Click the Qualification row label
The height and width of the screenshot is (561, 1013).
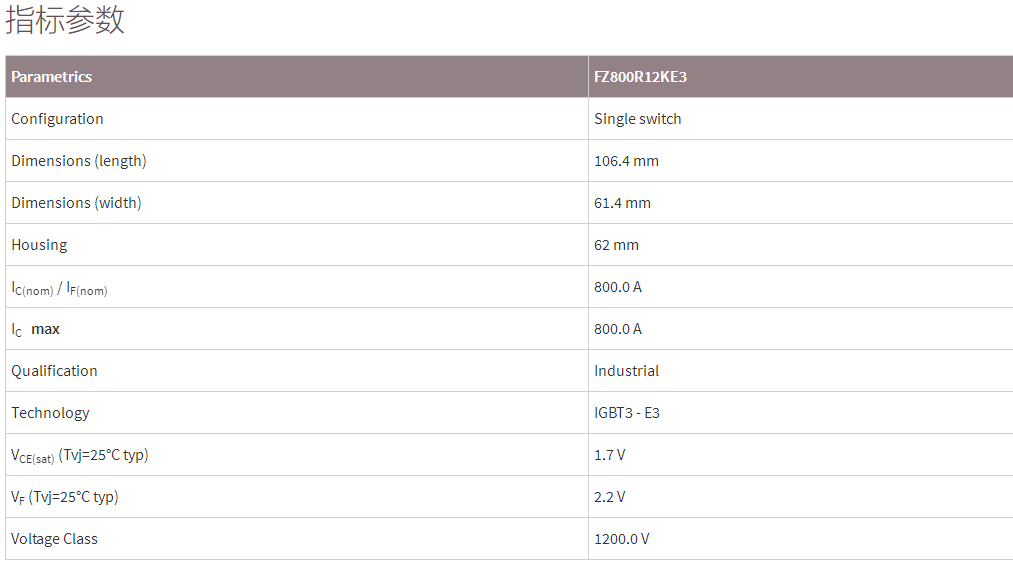point(54,371)
